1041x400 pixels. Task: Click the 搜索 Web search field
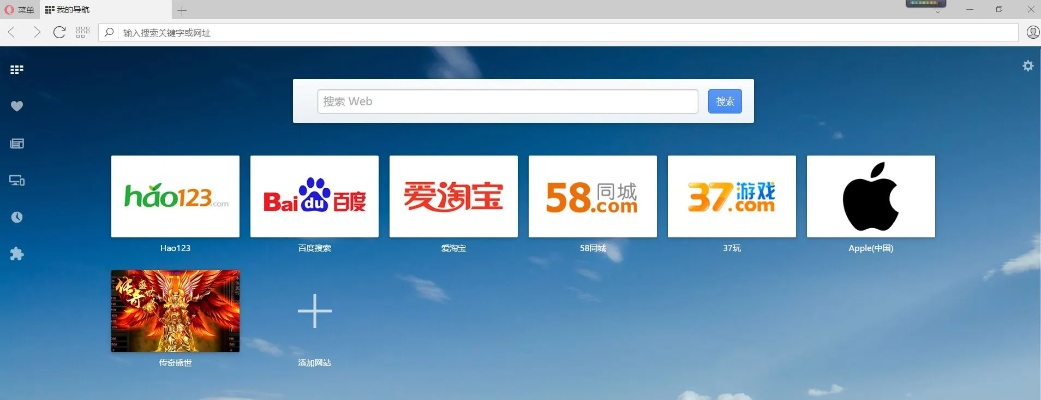coord(508,101)
